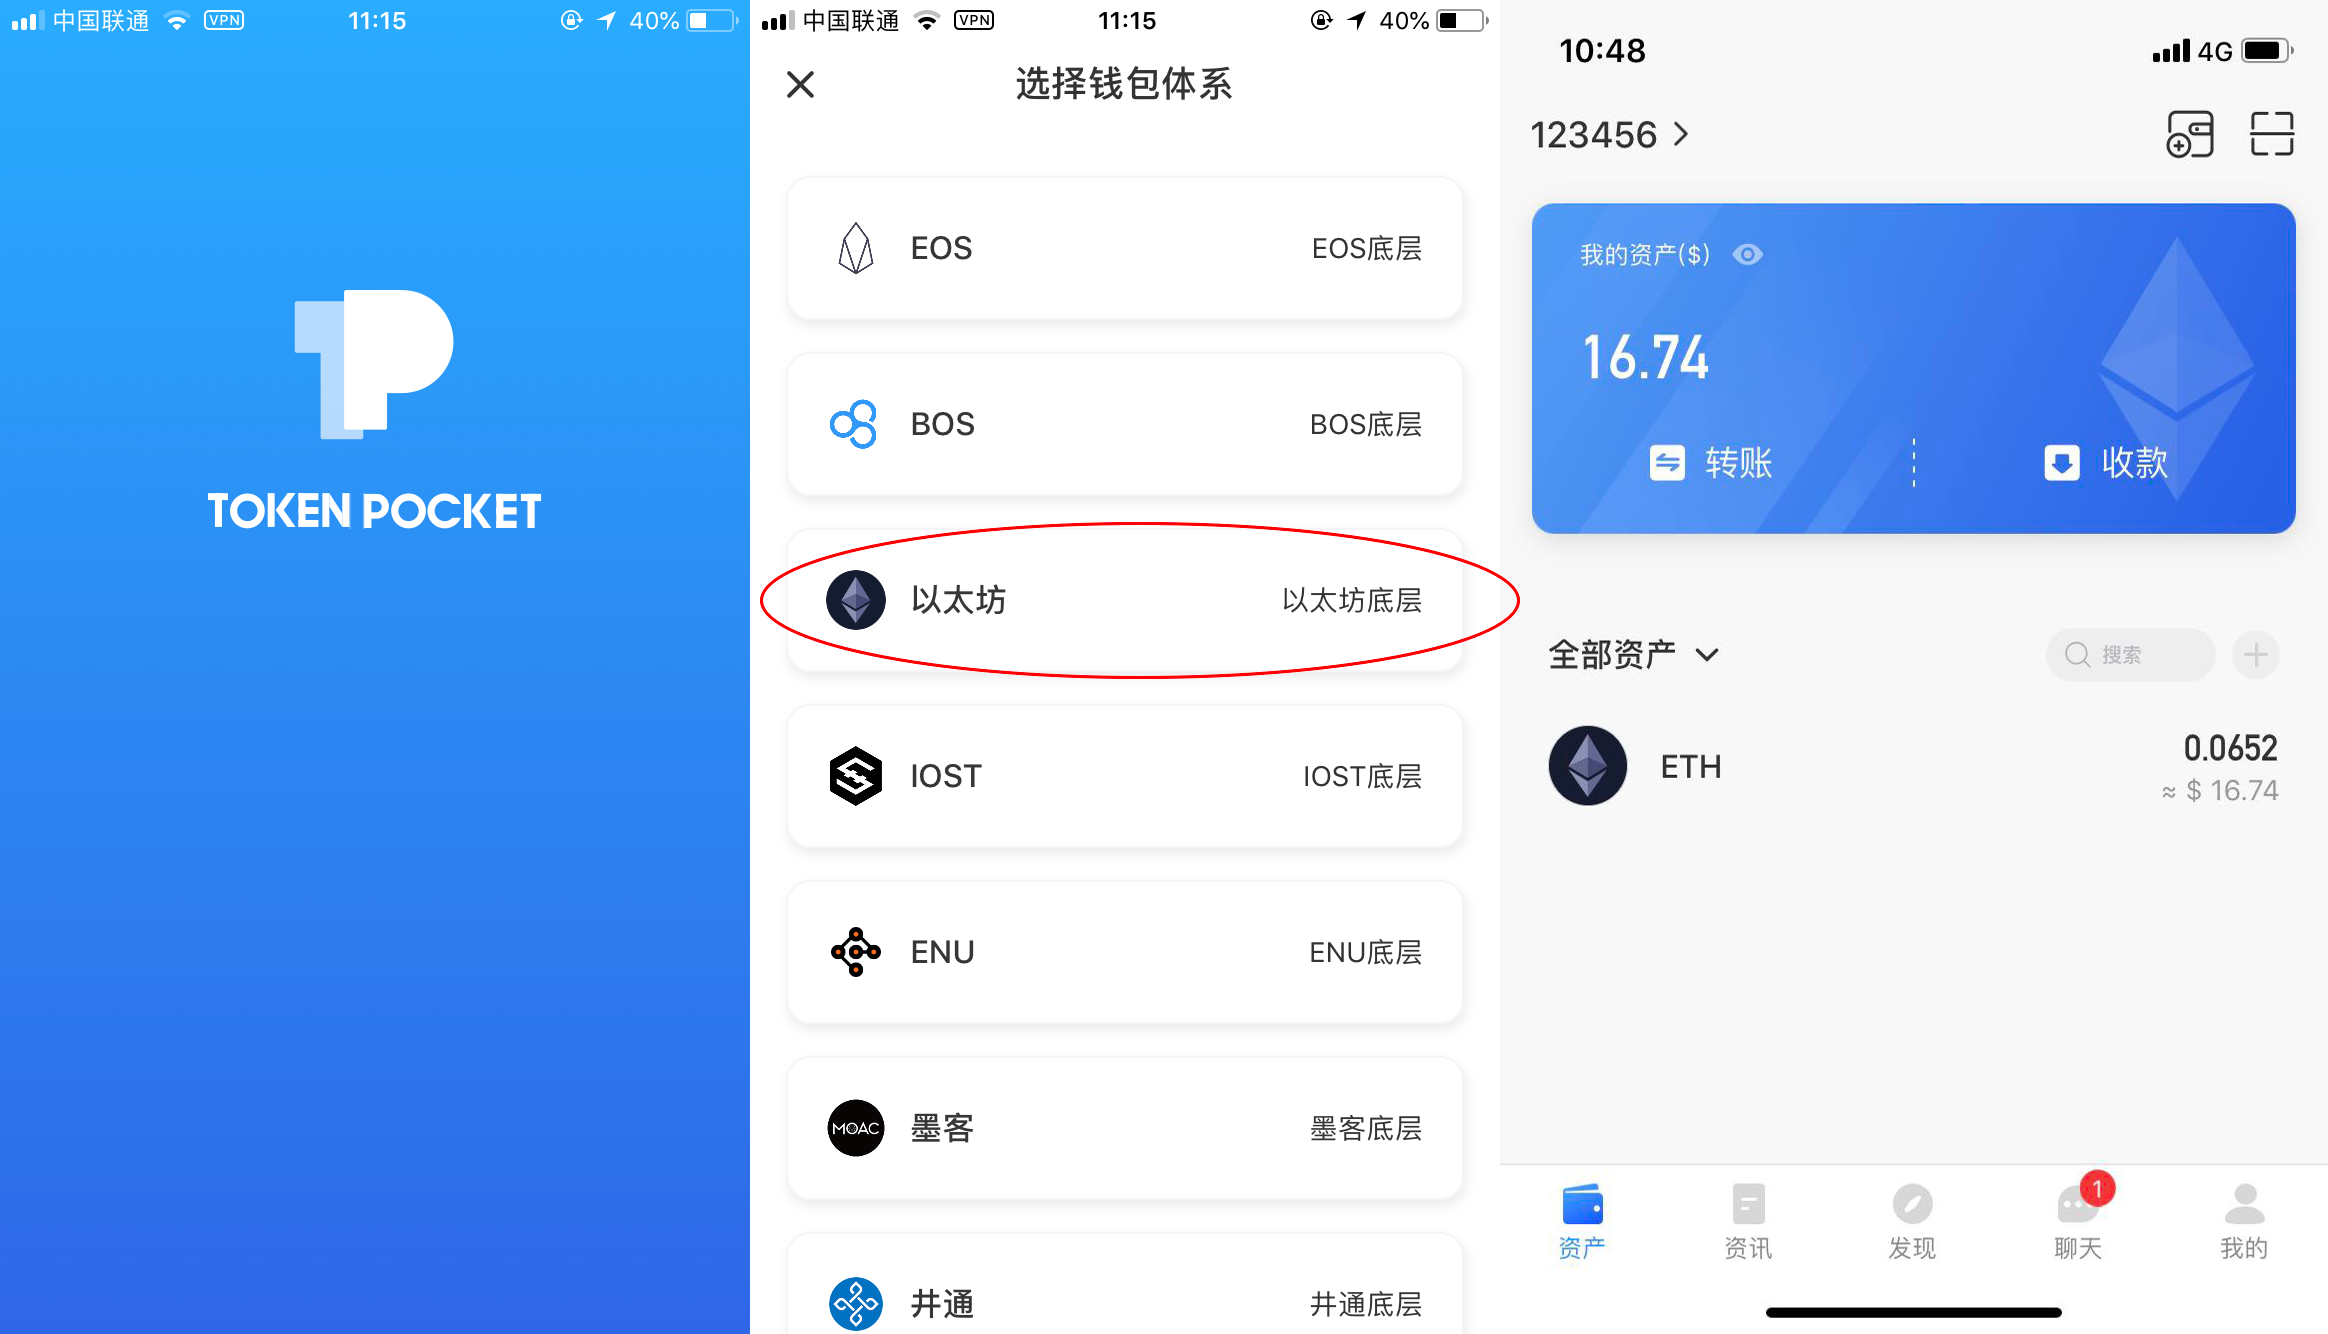The width and height of the screenshot is (2328, 1334).
Task: Click the ETH asset icon
Action: click(1586, 765)
